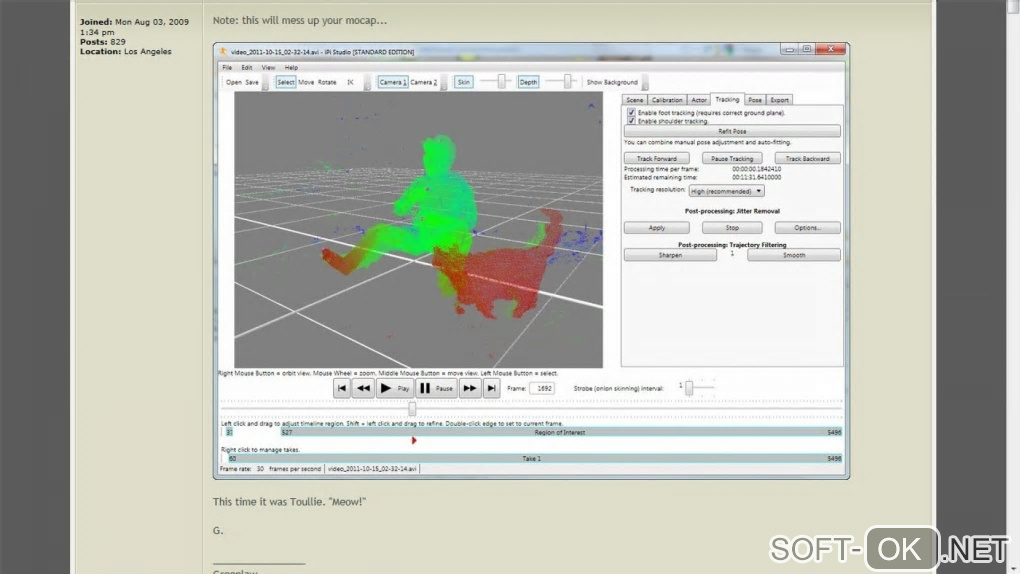Click the Frame number field
This screenshot has width=1020, height=574.
541,389
